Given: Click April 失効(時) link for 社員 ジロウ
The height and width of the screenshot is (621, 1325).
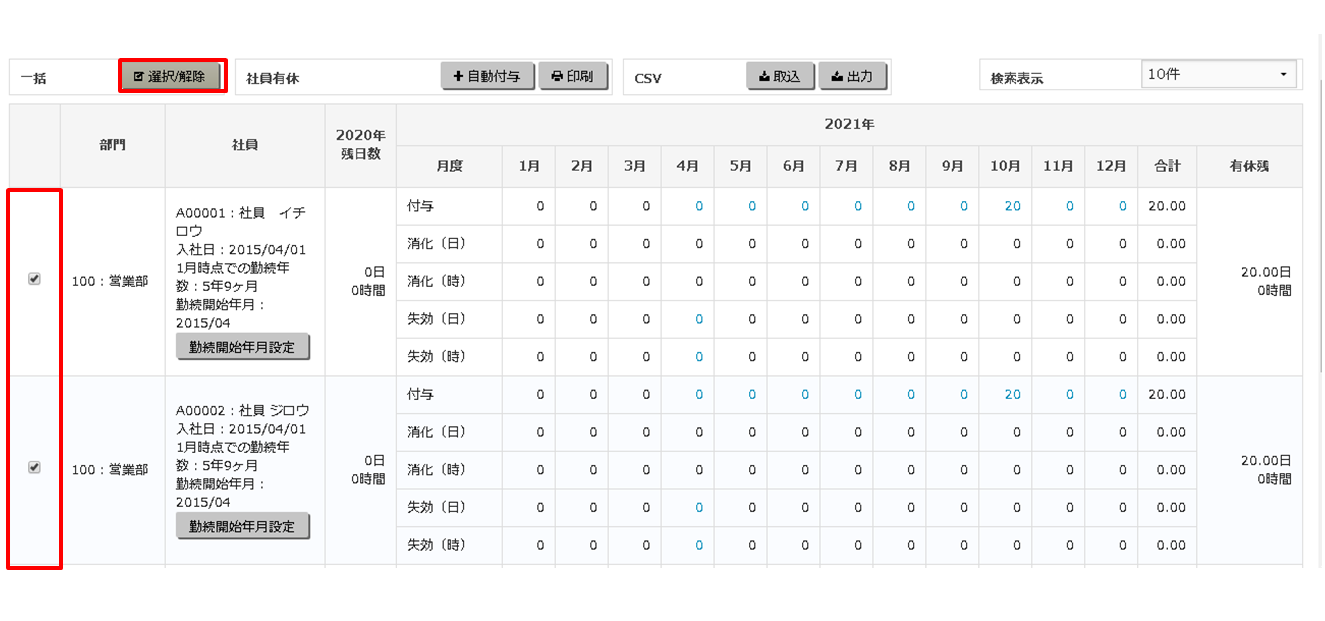Looking at the screenshot, I should point(699,545).
